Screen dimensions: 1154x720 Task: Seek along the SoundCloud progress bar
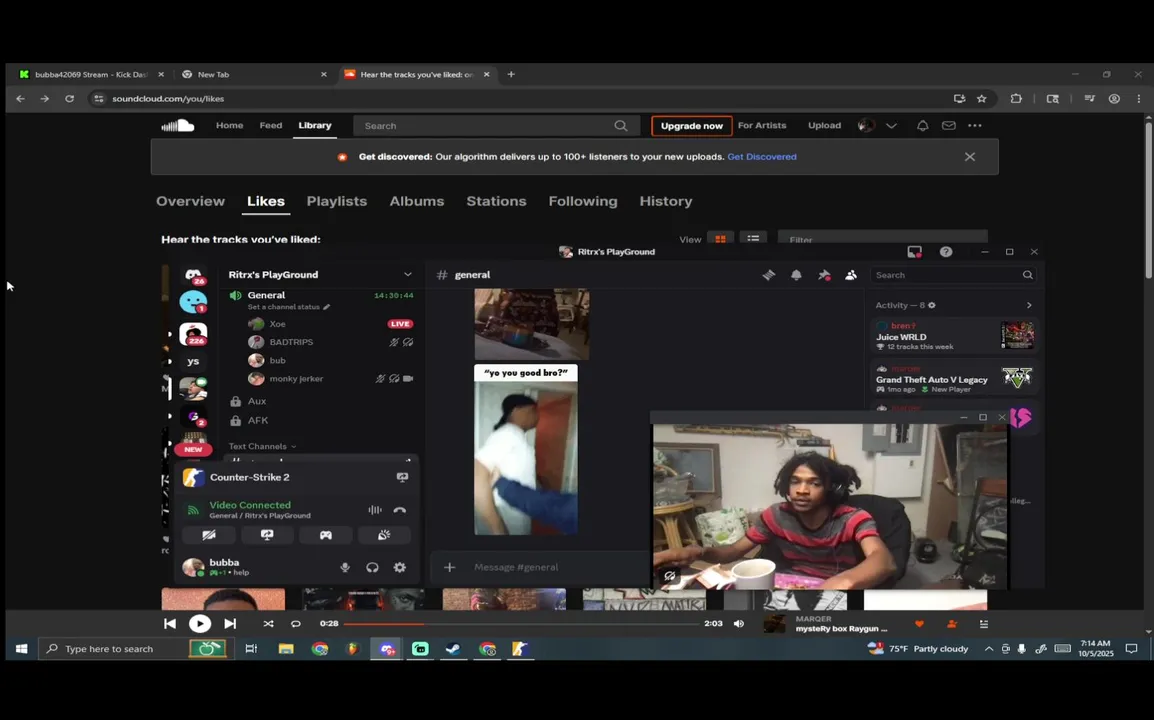(x=521, y=624)
